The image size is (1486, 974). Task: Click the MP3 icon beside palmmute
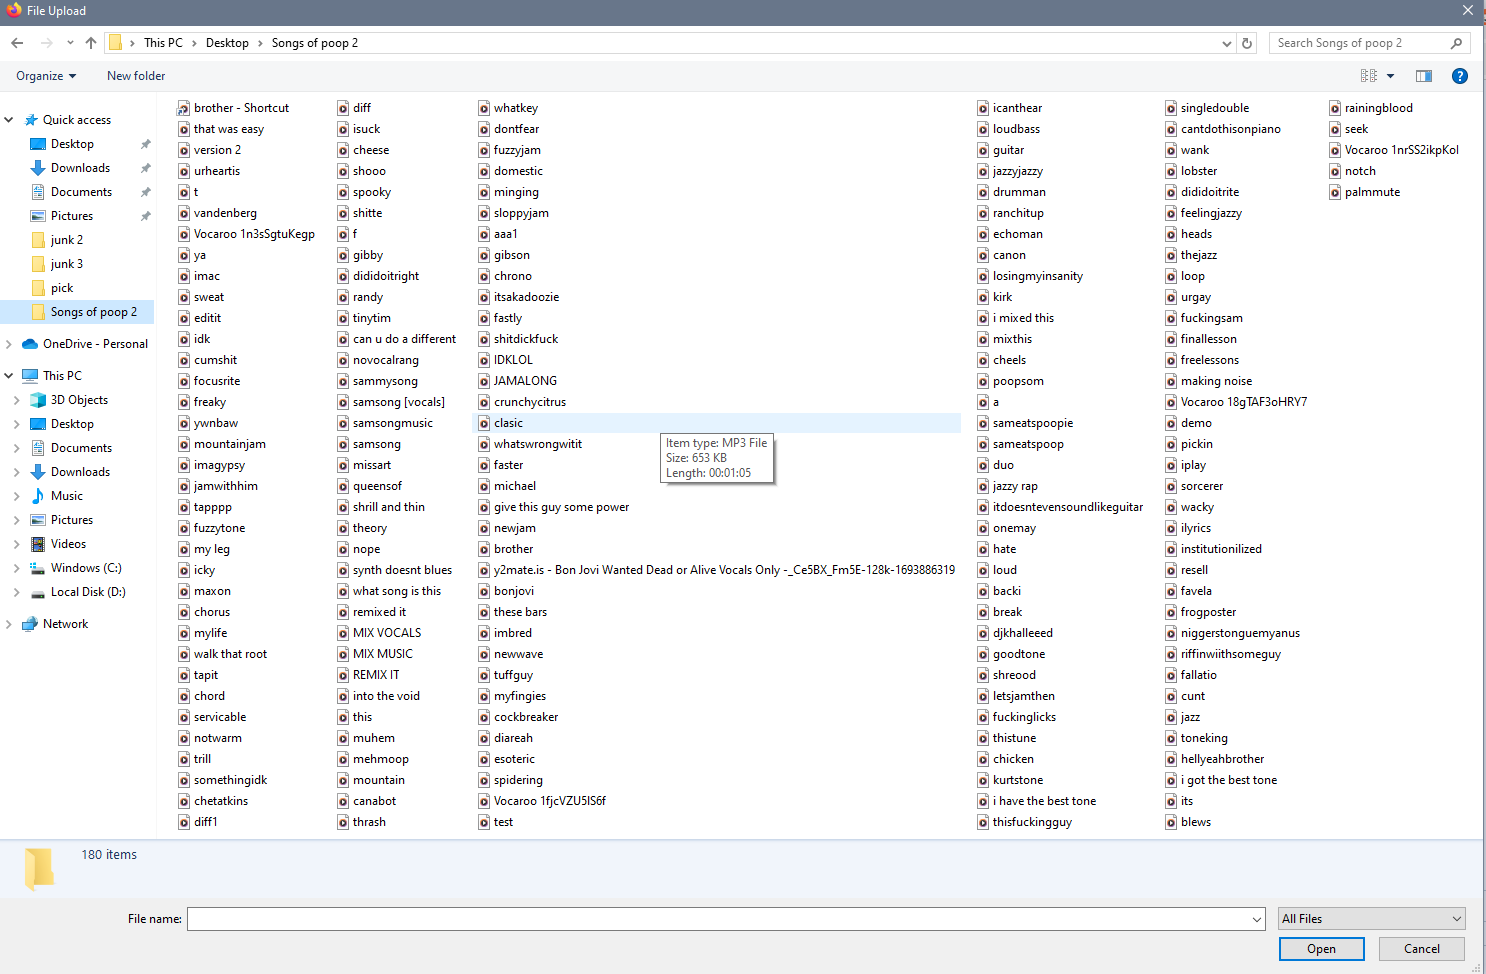(1335, 192)
